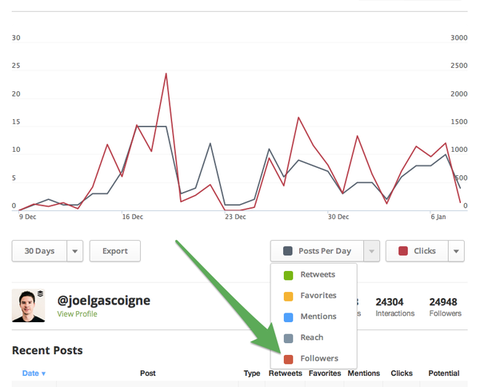Select Retweets green swatch in dropdown
Screen dimensions: 480x387
[x=288, y=275]
